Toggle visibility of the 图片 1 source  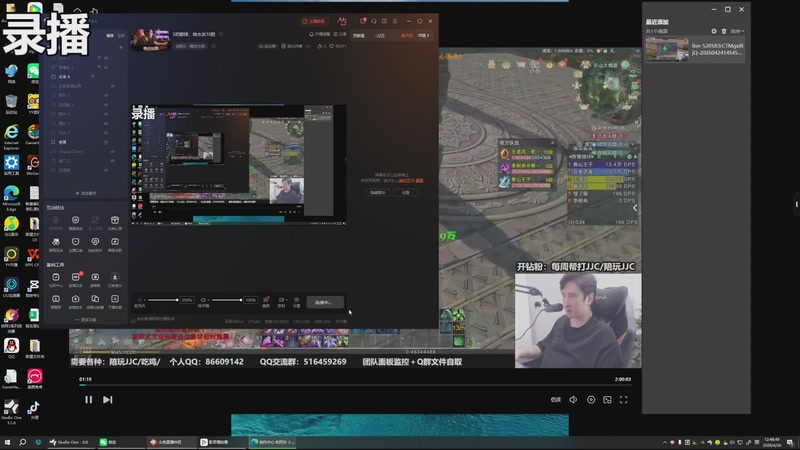point(107,95)
